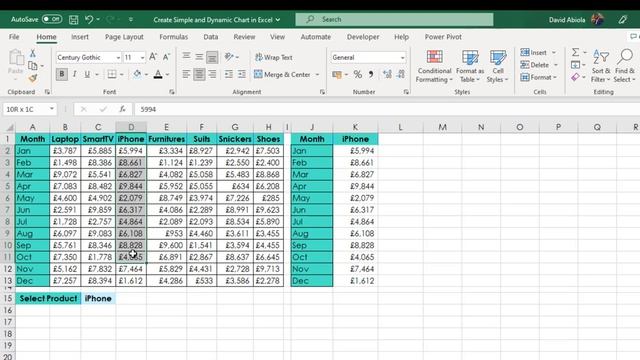Viewport: 640px width, 360px height.
Task: Open the File tab
Action: [14, 37]
